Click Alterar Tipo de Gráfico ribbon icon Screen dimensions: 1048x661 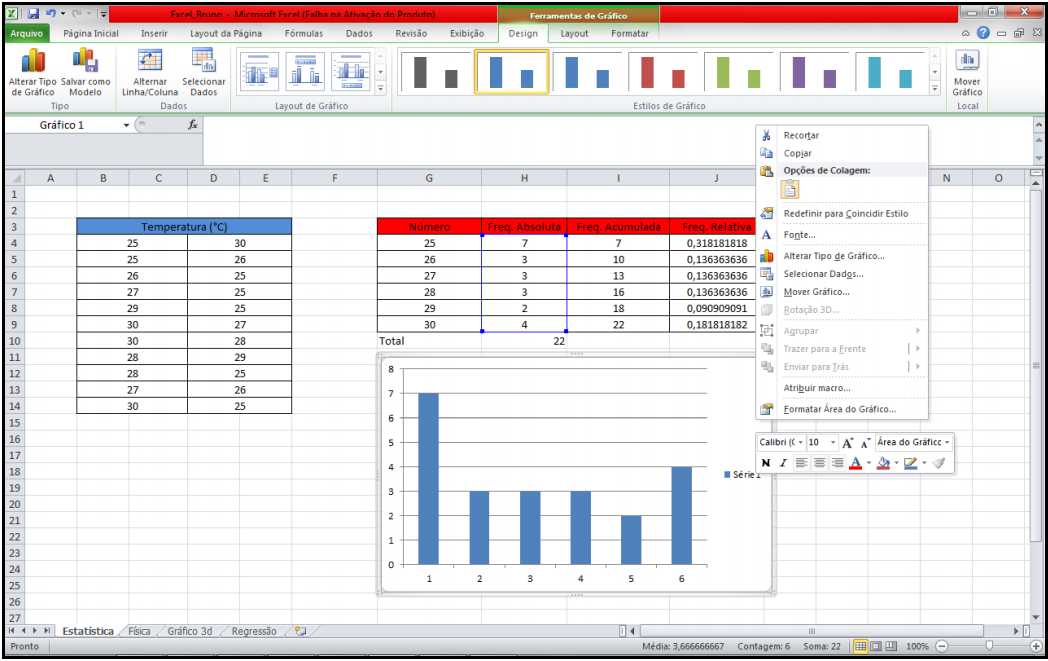[x=33, y=71]
